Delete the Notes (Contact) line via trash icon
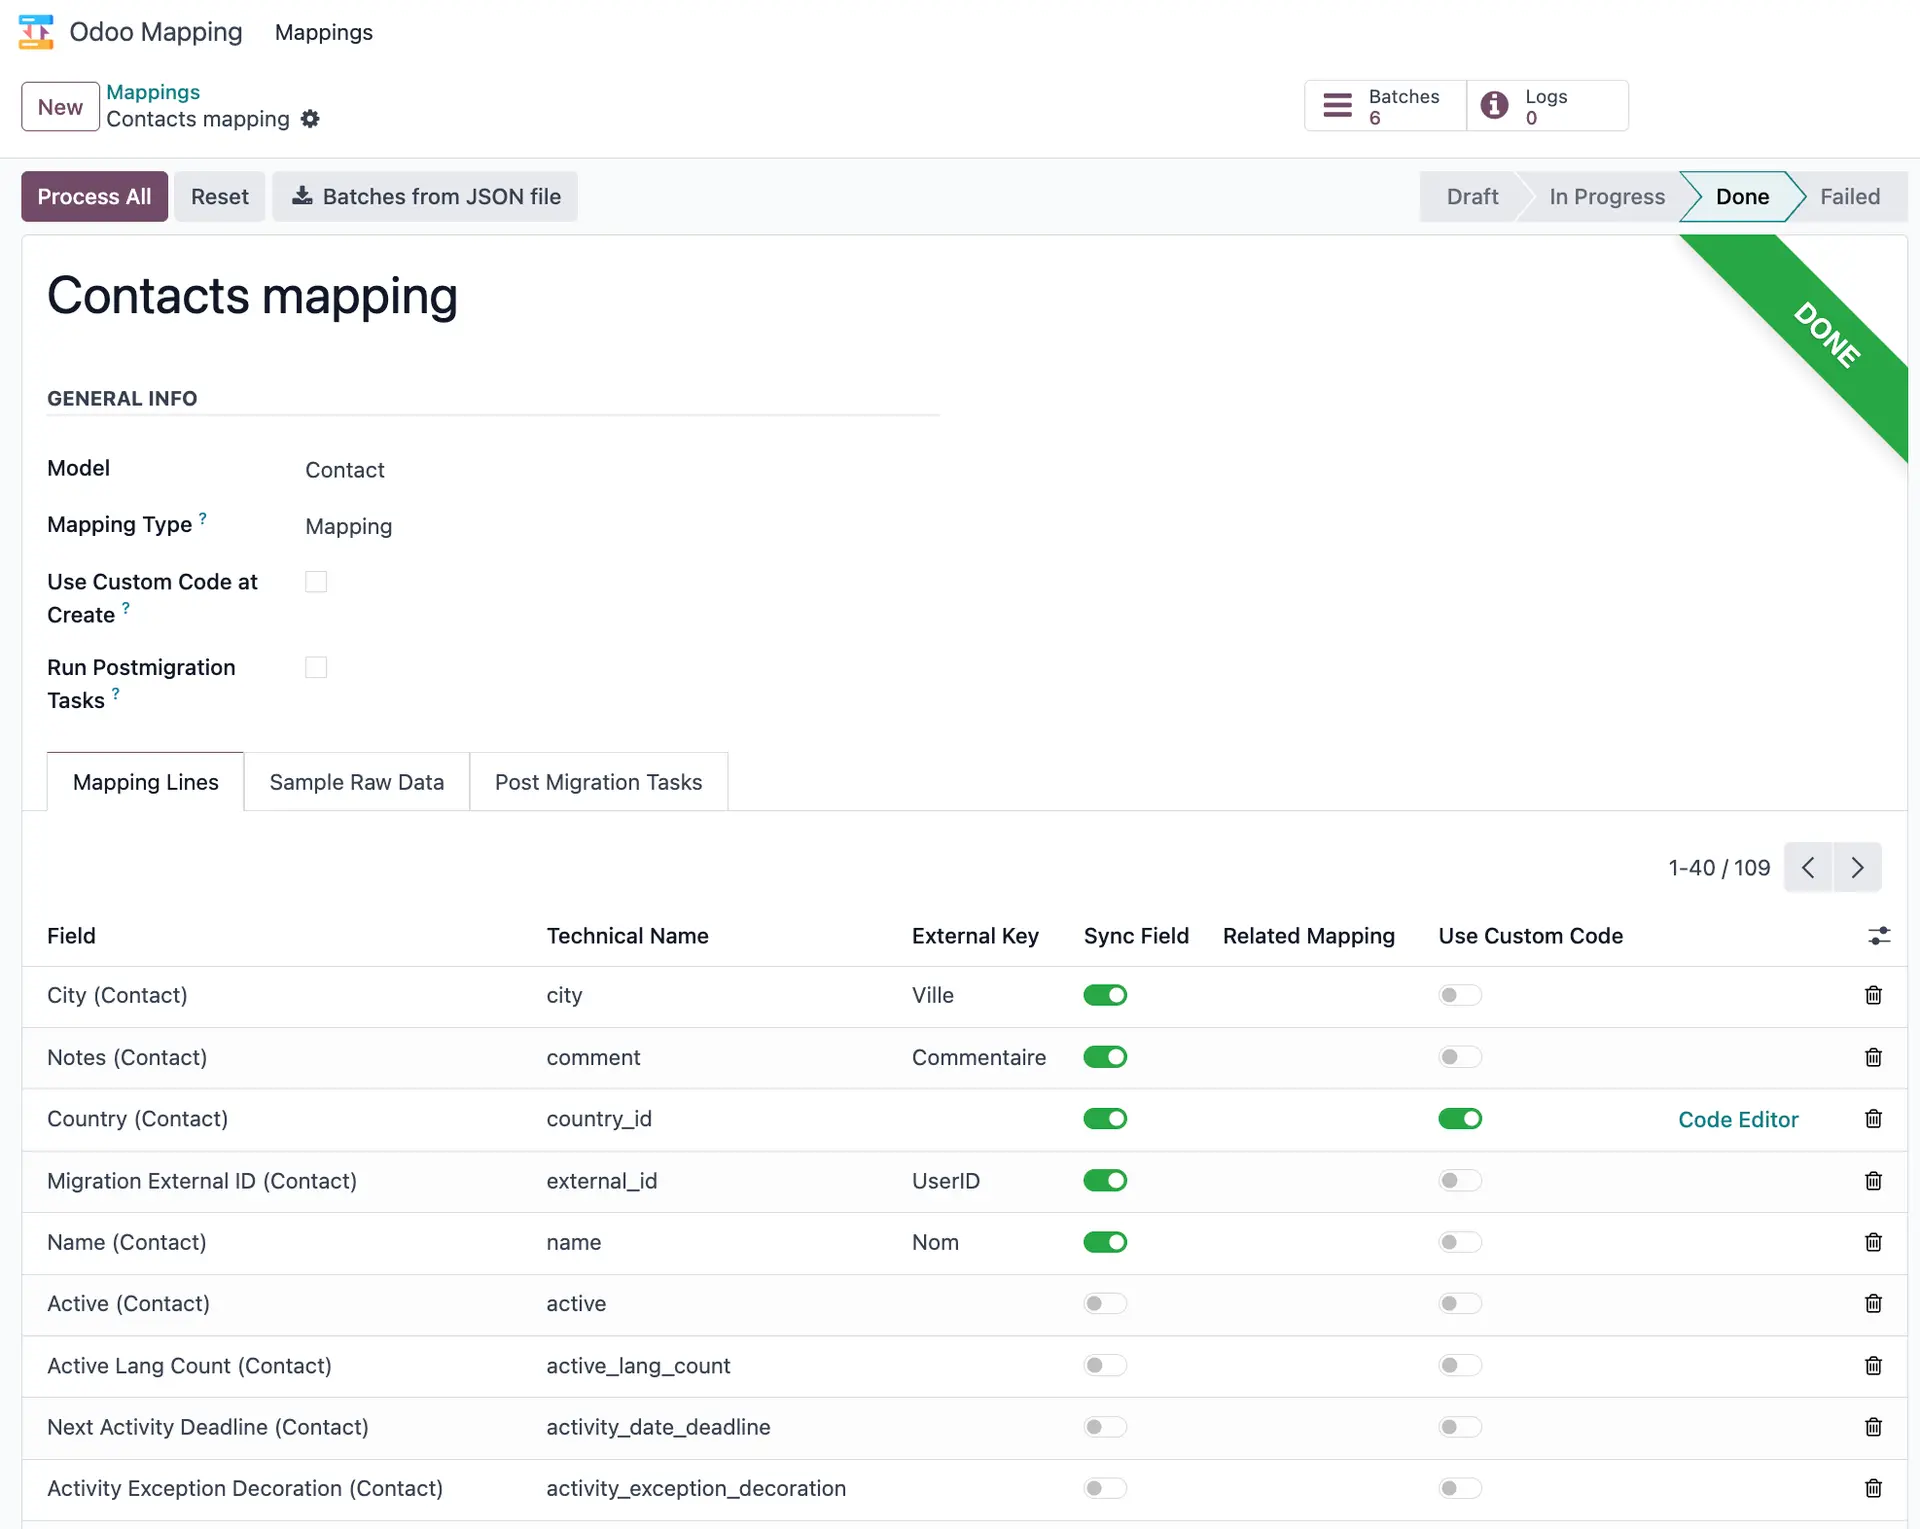 (1873, 1057)
